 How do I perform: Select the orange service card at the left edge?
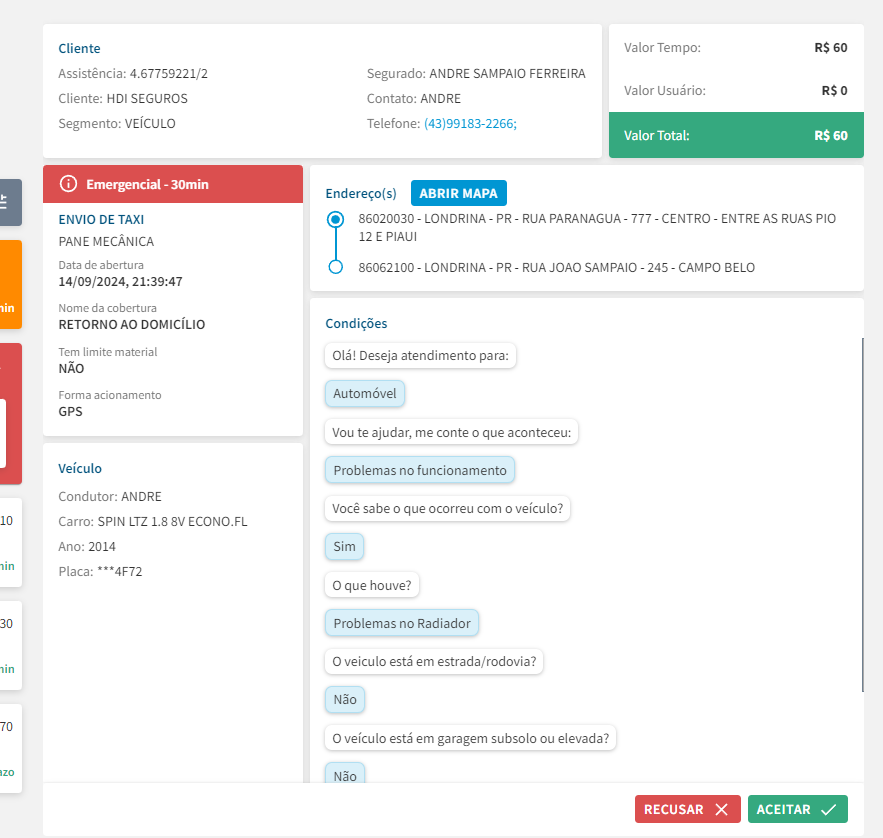(x=9, y=284)
